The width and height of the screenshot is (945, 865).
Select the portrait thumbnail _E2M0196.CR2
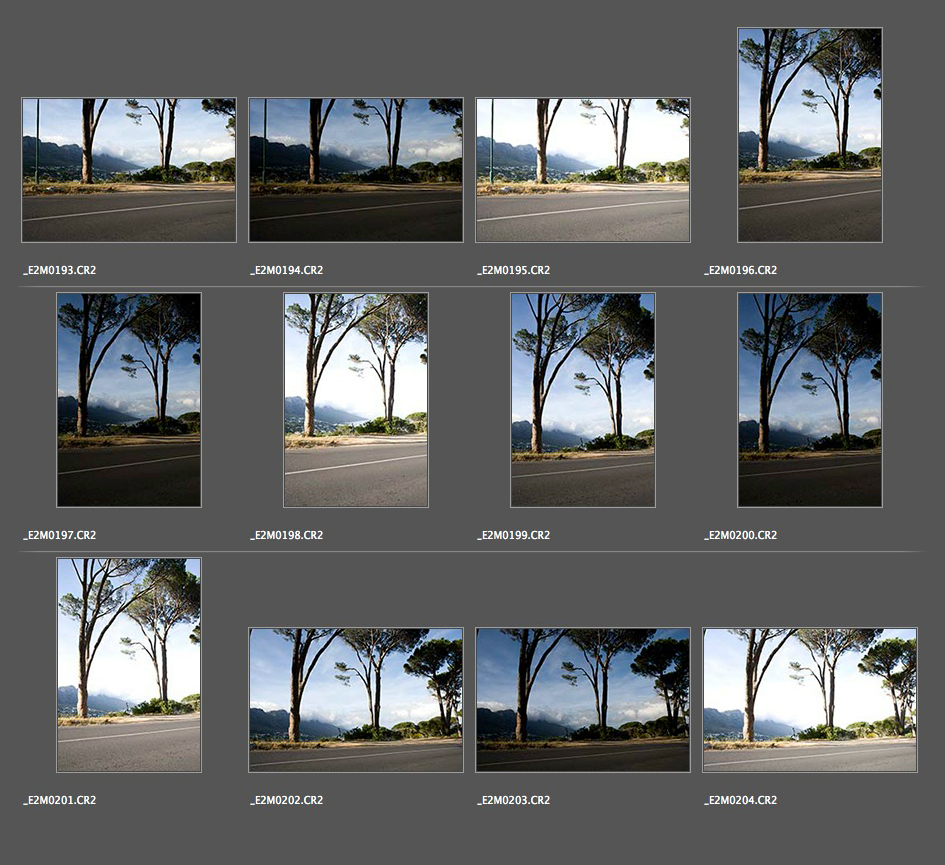(810, 135)
